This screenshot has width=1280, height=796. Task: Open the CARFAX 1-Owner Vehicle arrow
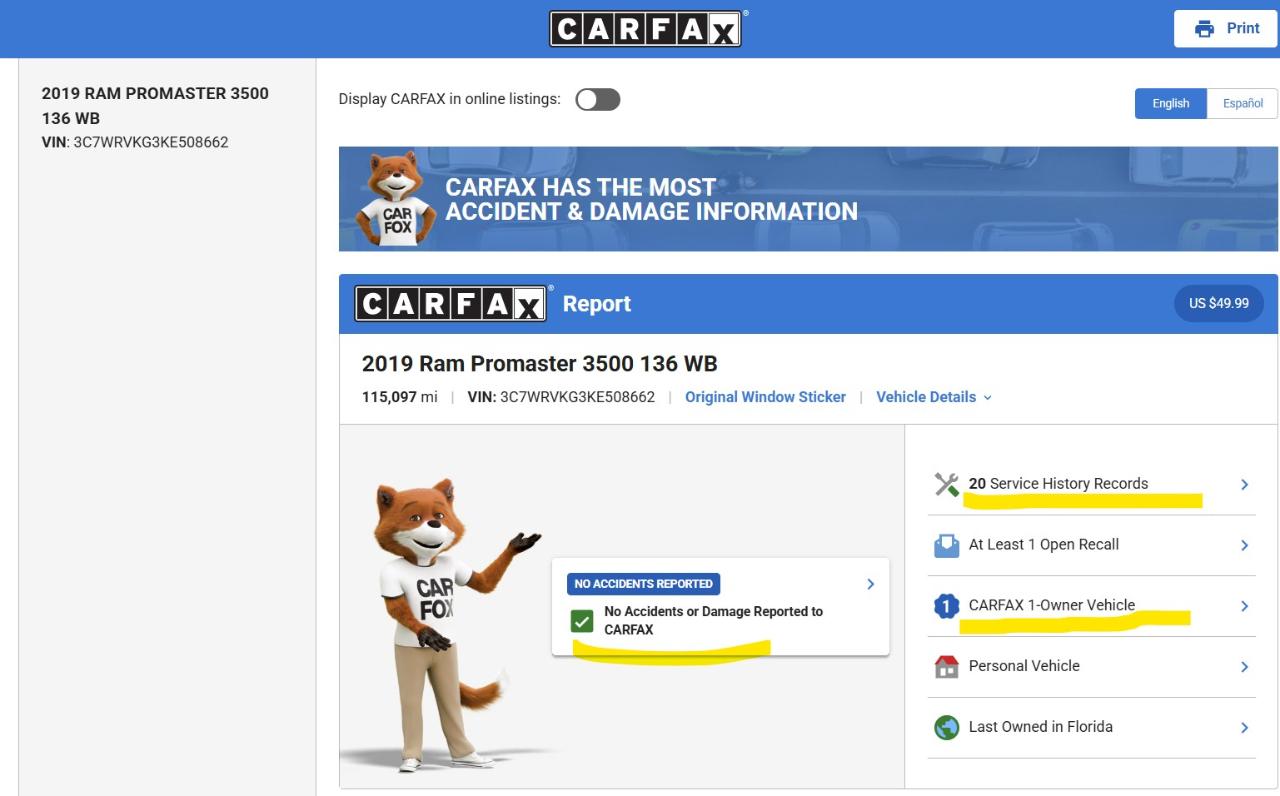point(1245,606)
